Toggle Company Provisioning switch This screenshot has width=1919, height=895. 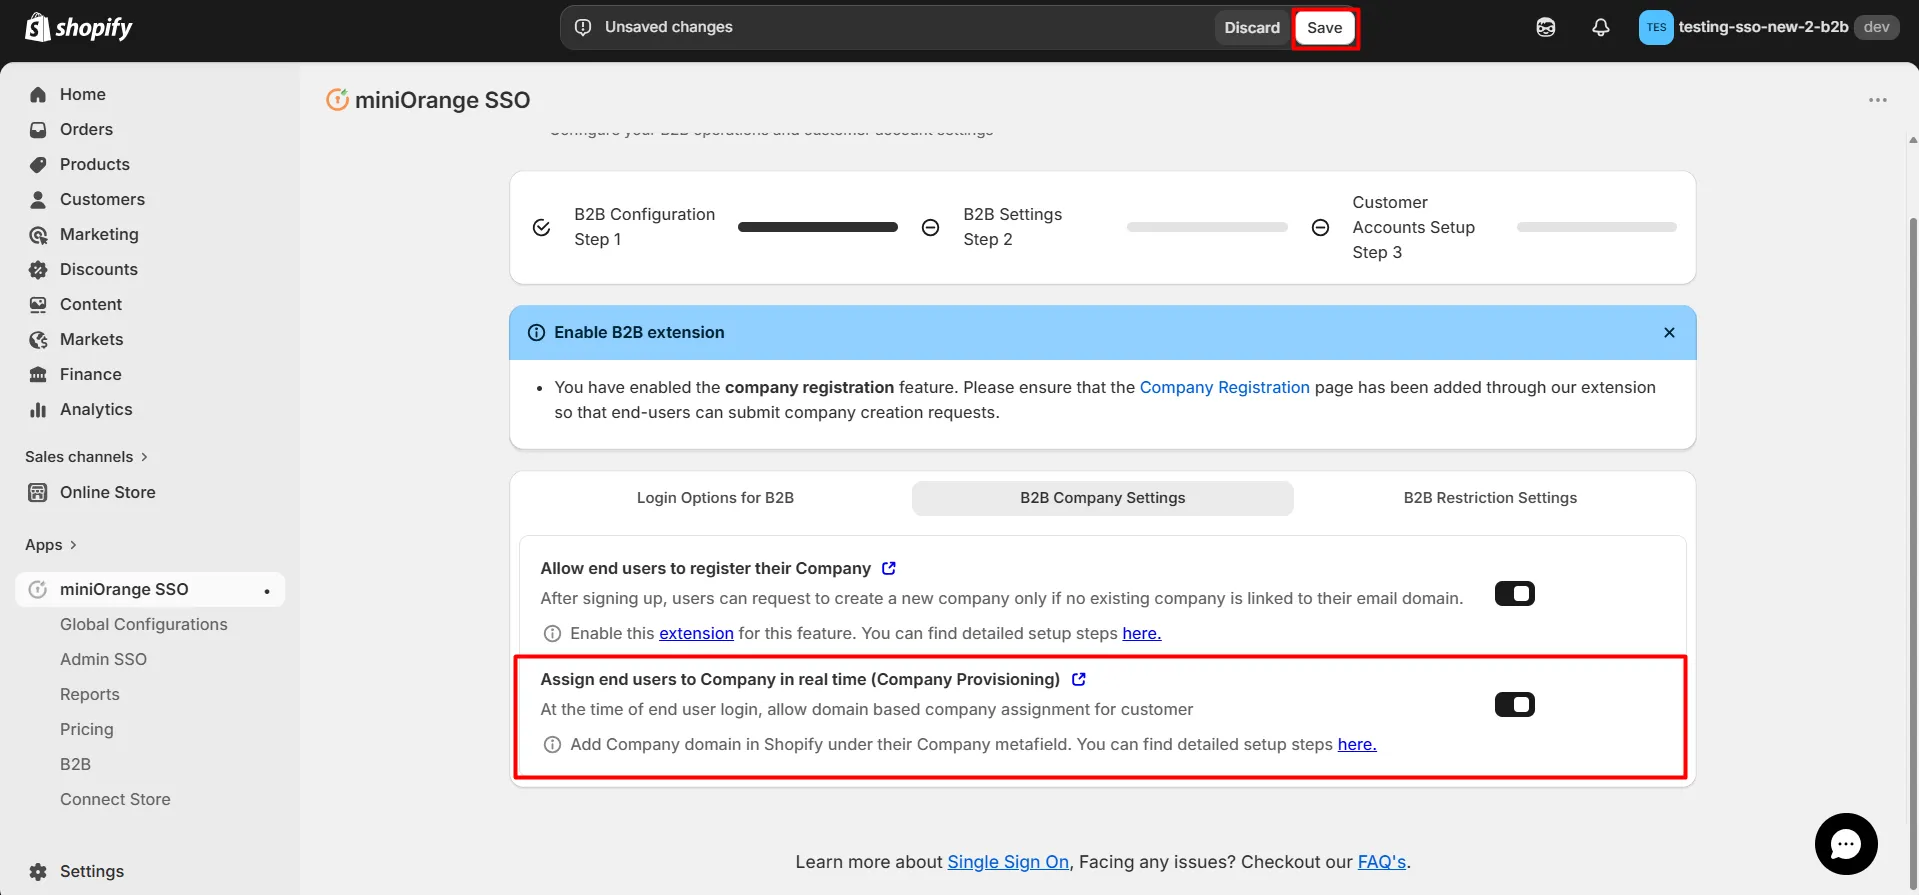point(1515,705)
